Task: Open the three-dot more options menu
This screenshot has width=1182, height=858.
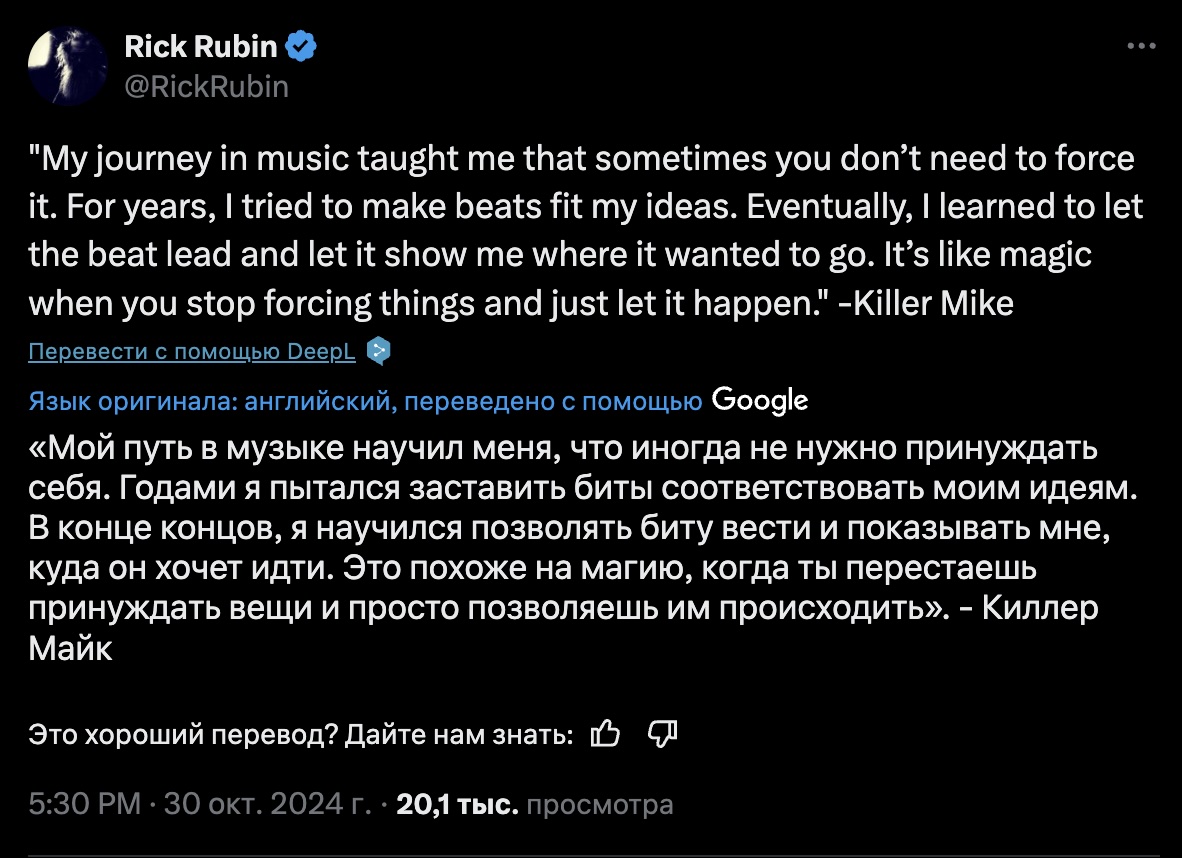Action: coord(1141,46)
